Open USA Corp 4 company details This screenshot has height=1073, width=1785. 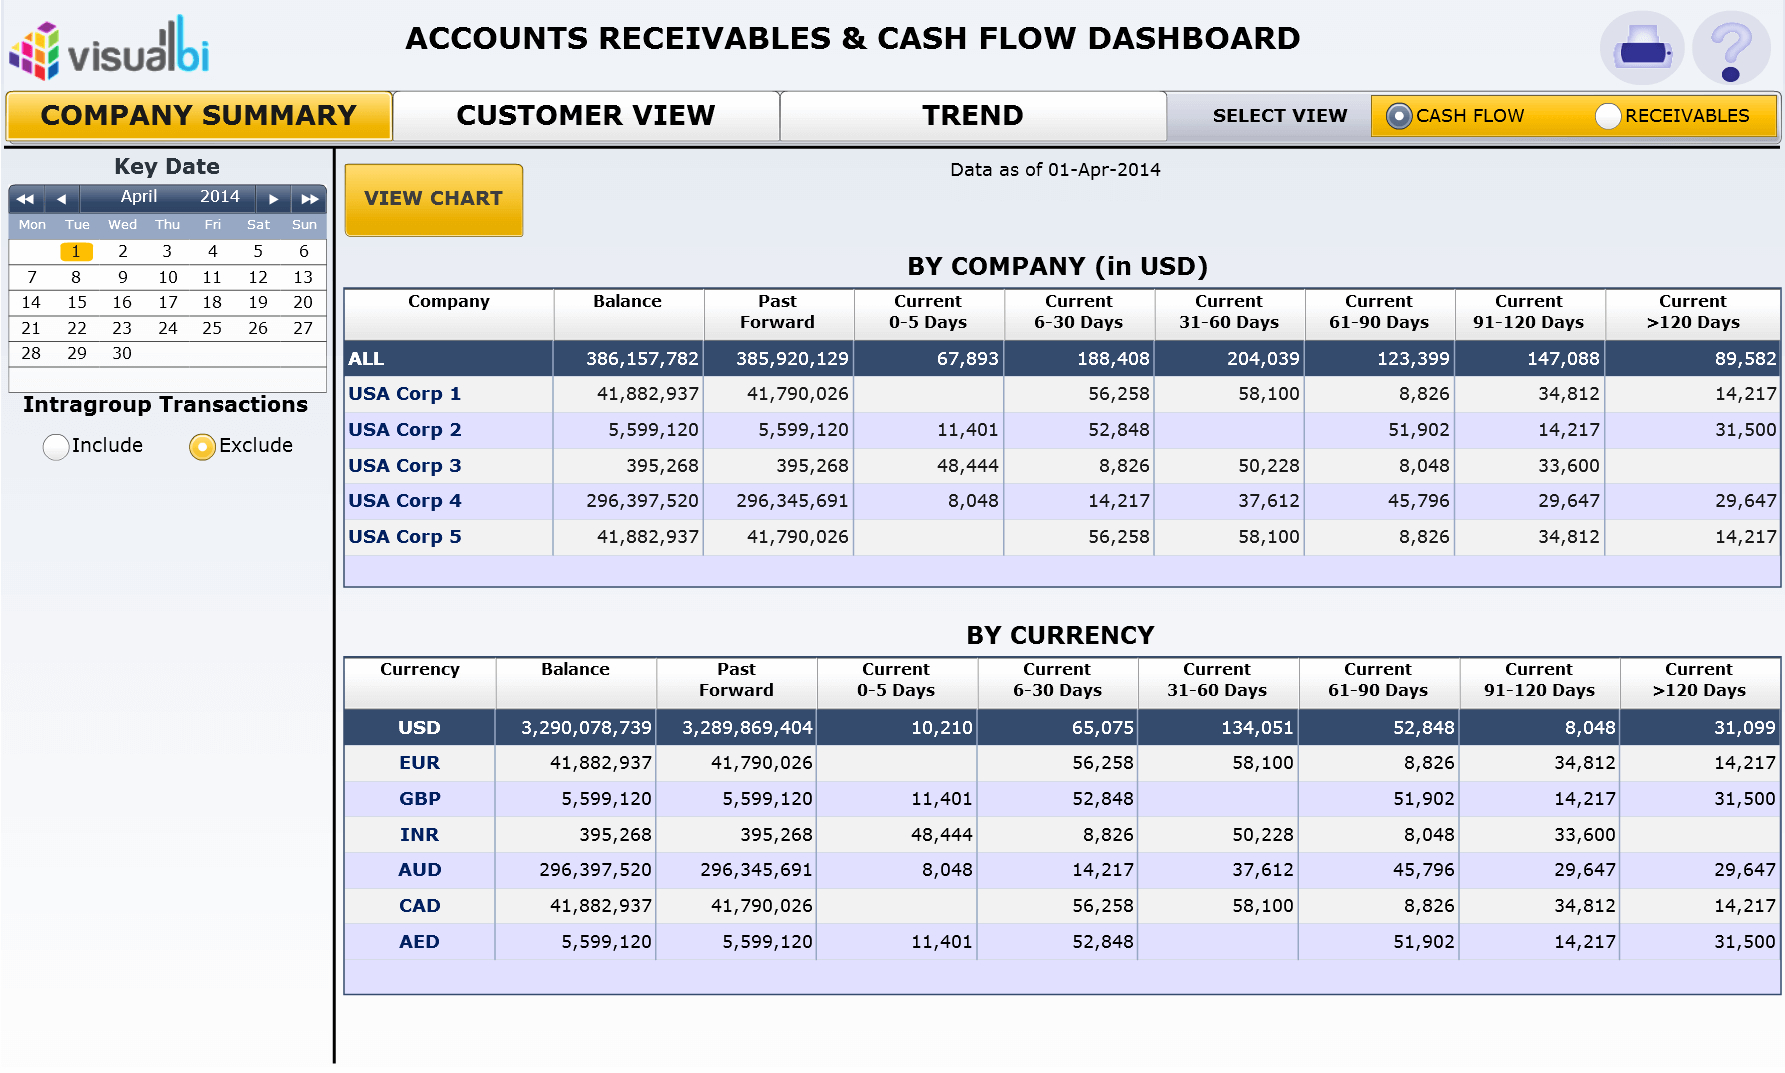[x=405, y=501]
